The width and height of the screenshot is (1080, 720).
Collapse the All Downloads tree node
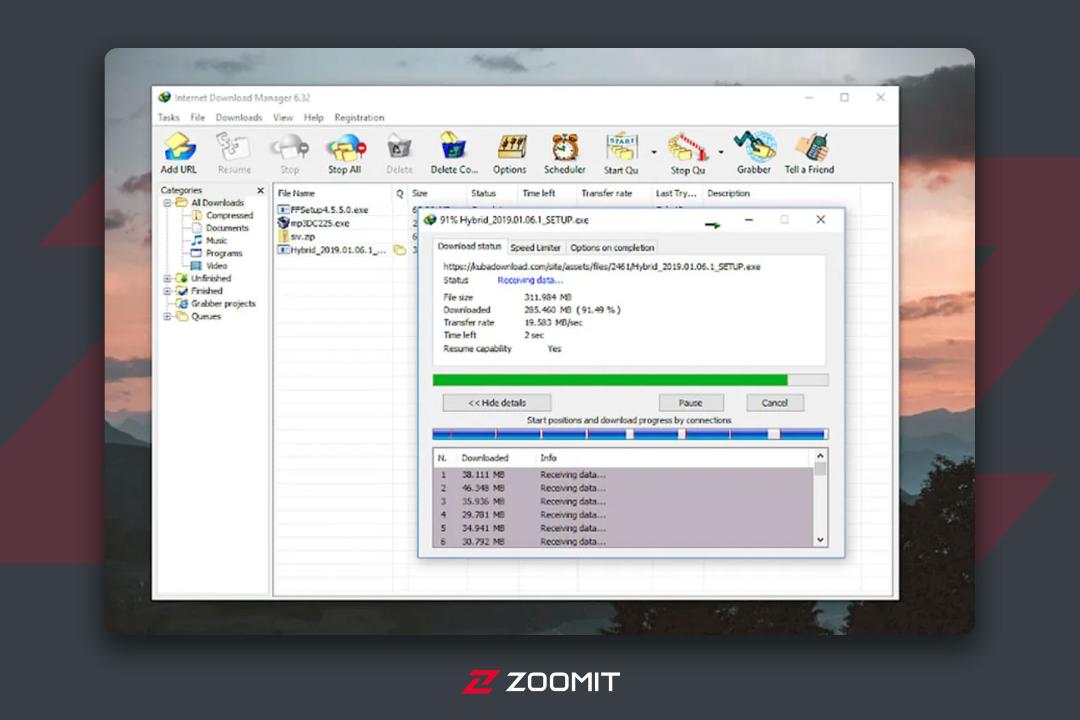tap(167, 203)
